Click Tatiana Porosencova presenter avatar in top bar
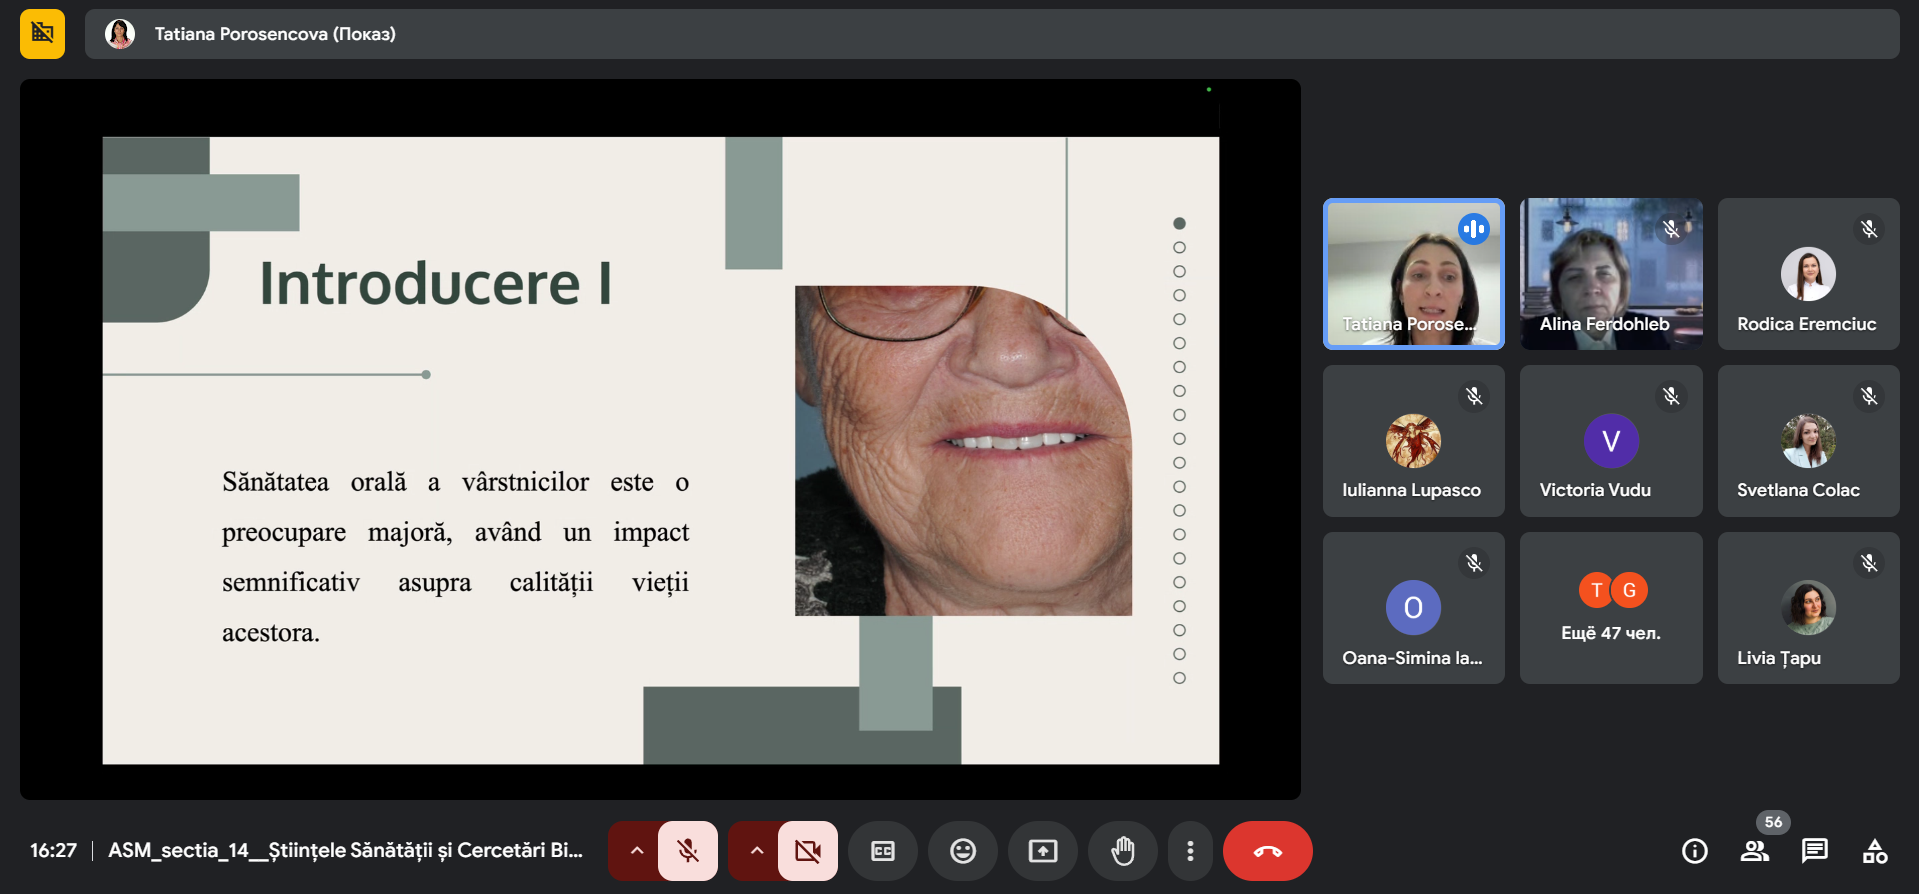 point(120,34)
